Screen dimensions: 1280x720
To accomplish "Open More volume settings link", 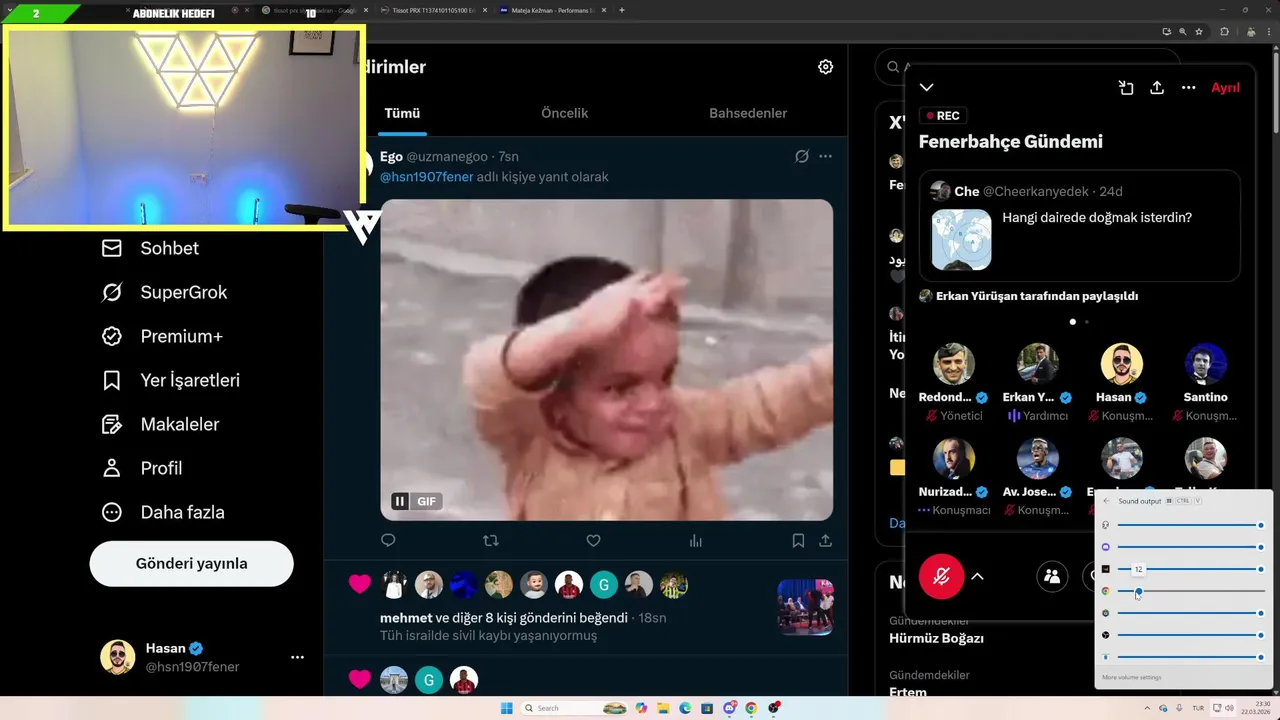I will click(x=1132, y=678).
